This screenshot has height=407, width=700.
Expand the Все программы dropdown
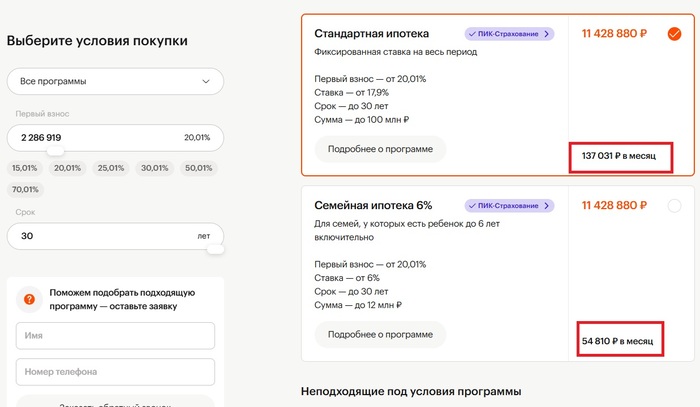pyautogui.click(x=115, y=81)
